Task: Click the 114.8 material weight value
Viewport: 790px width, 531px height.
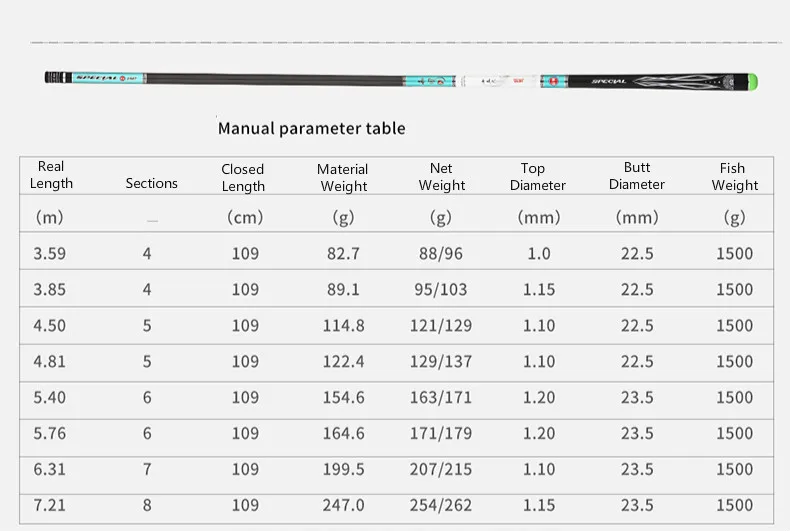Action: tap(344, 326)
